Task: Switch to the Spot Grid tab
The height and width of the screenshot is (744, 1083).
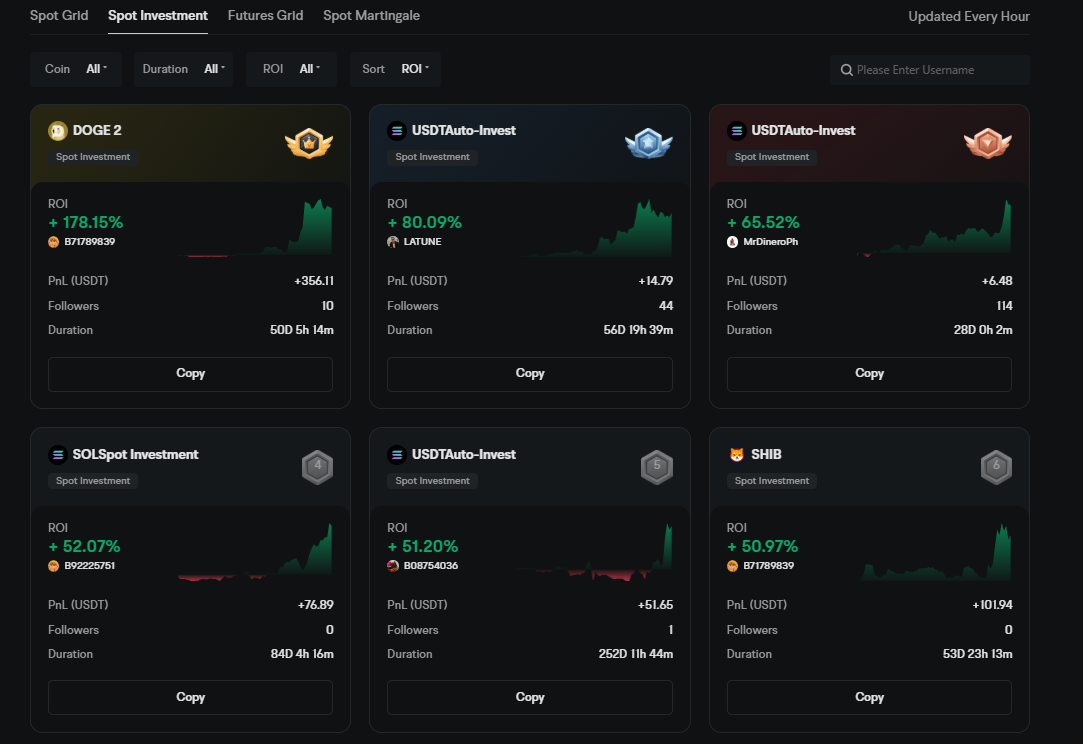Action: point(59,16)
